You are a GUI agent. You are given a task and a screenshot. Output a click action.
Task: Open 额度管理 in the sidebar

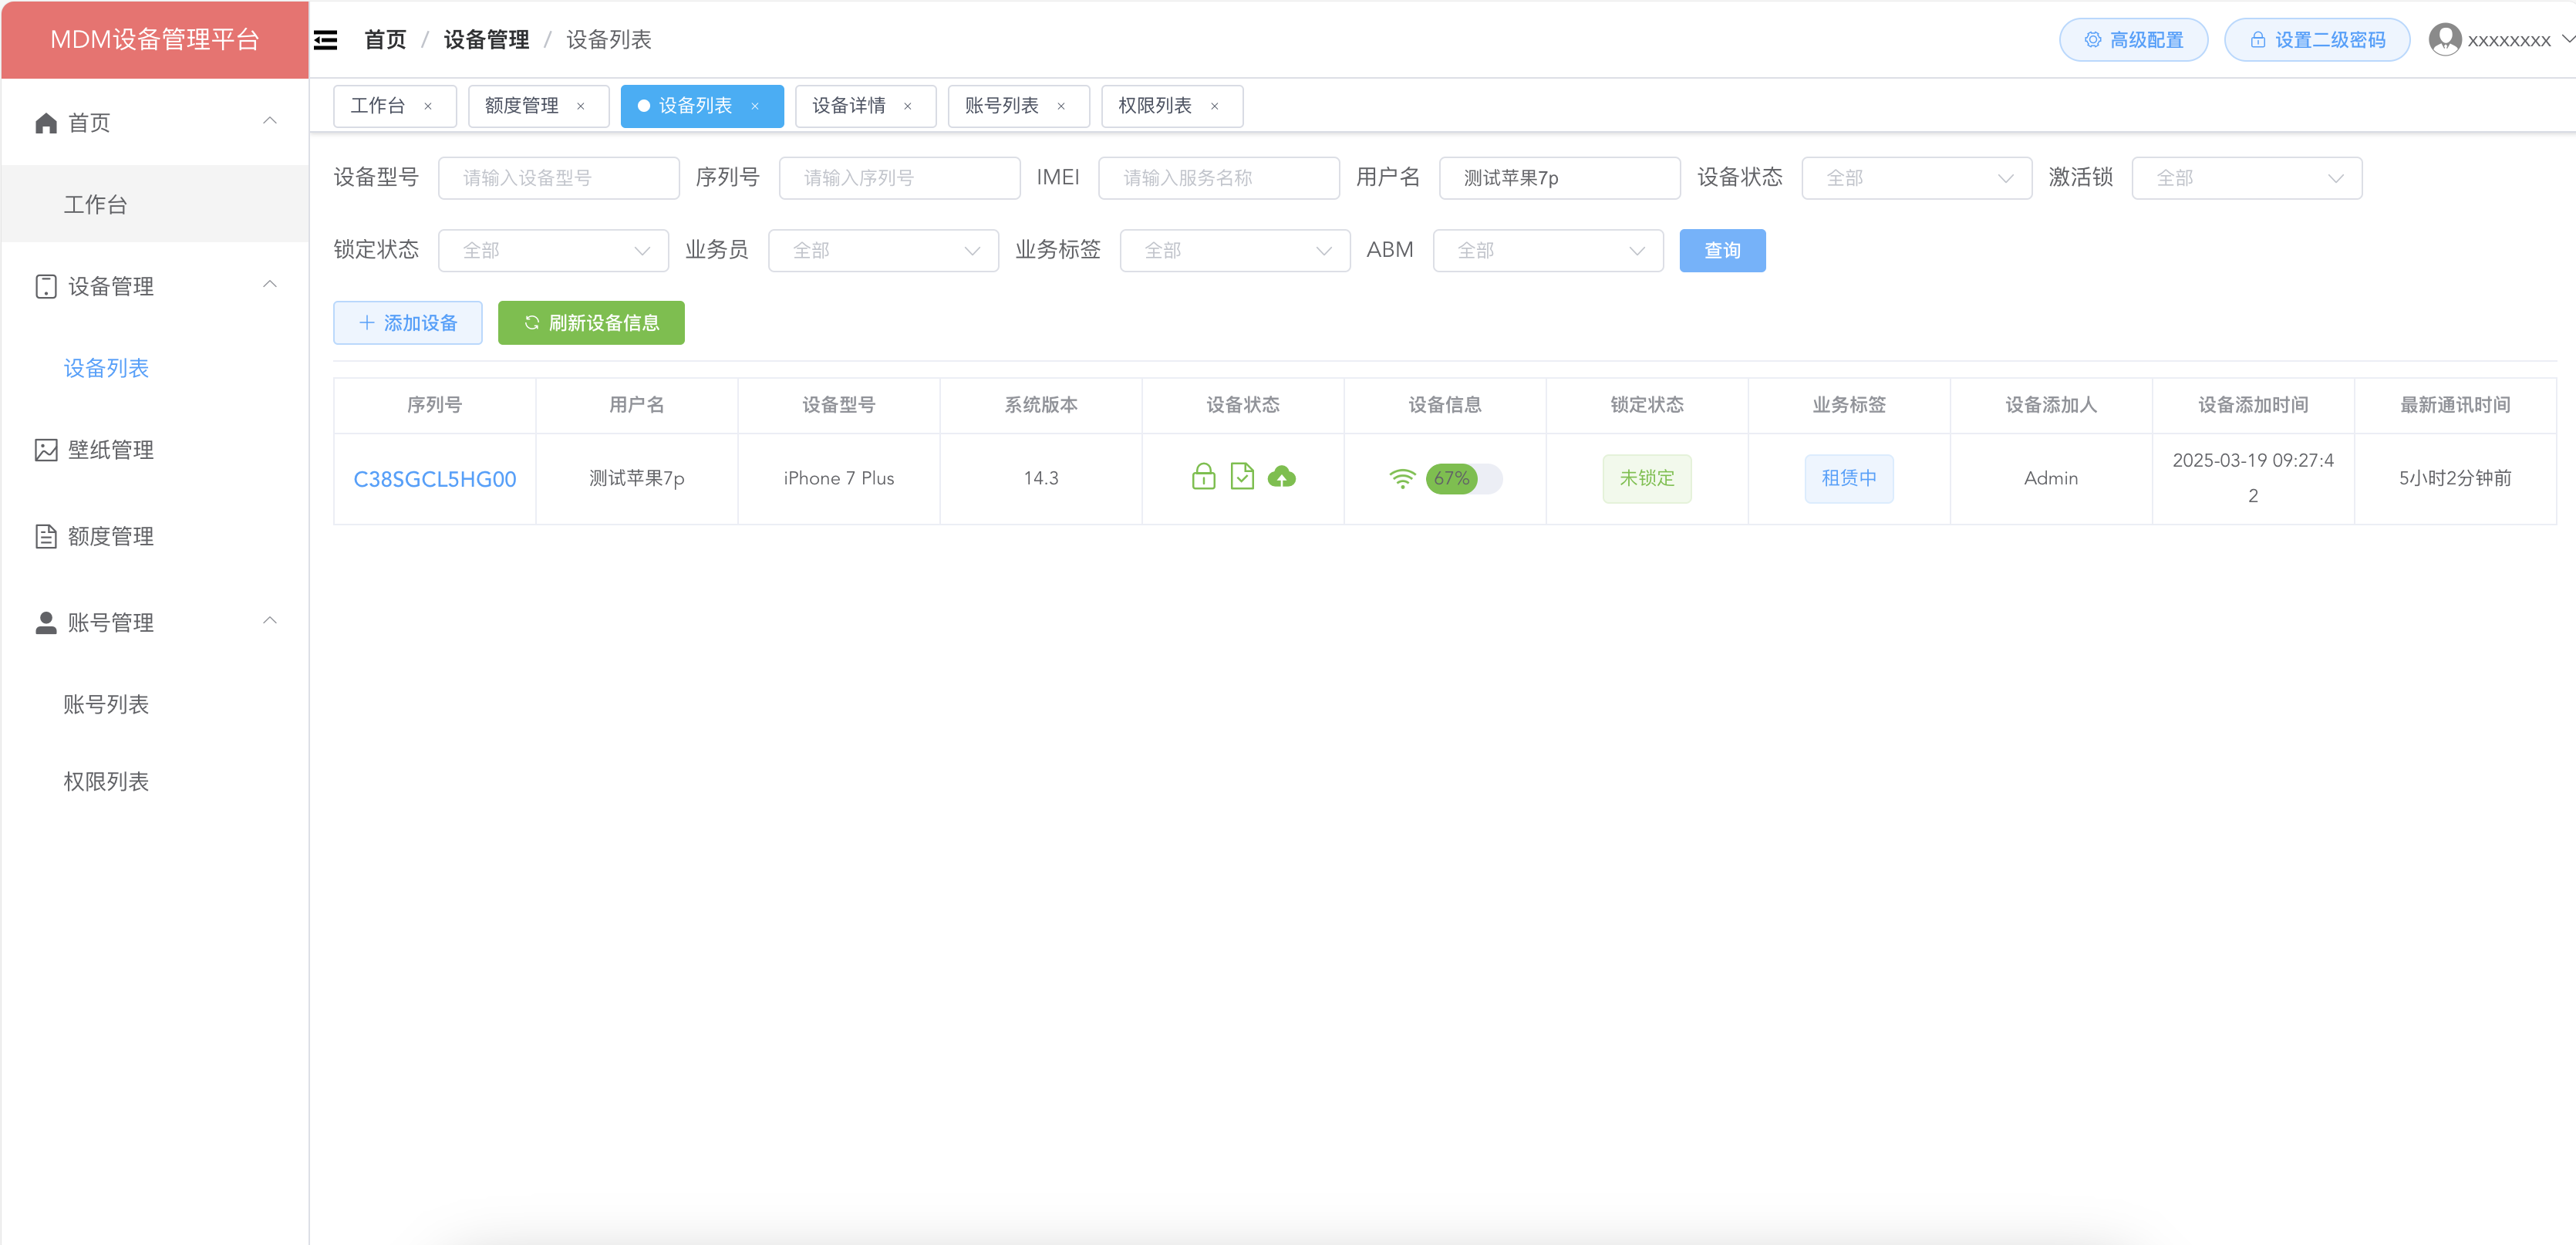point(110,536)
